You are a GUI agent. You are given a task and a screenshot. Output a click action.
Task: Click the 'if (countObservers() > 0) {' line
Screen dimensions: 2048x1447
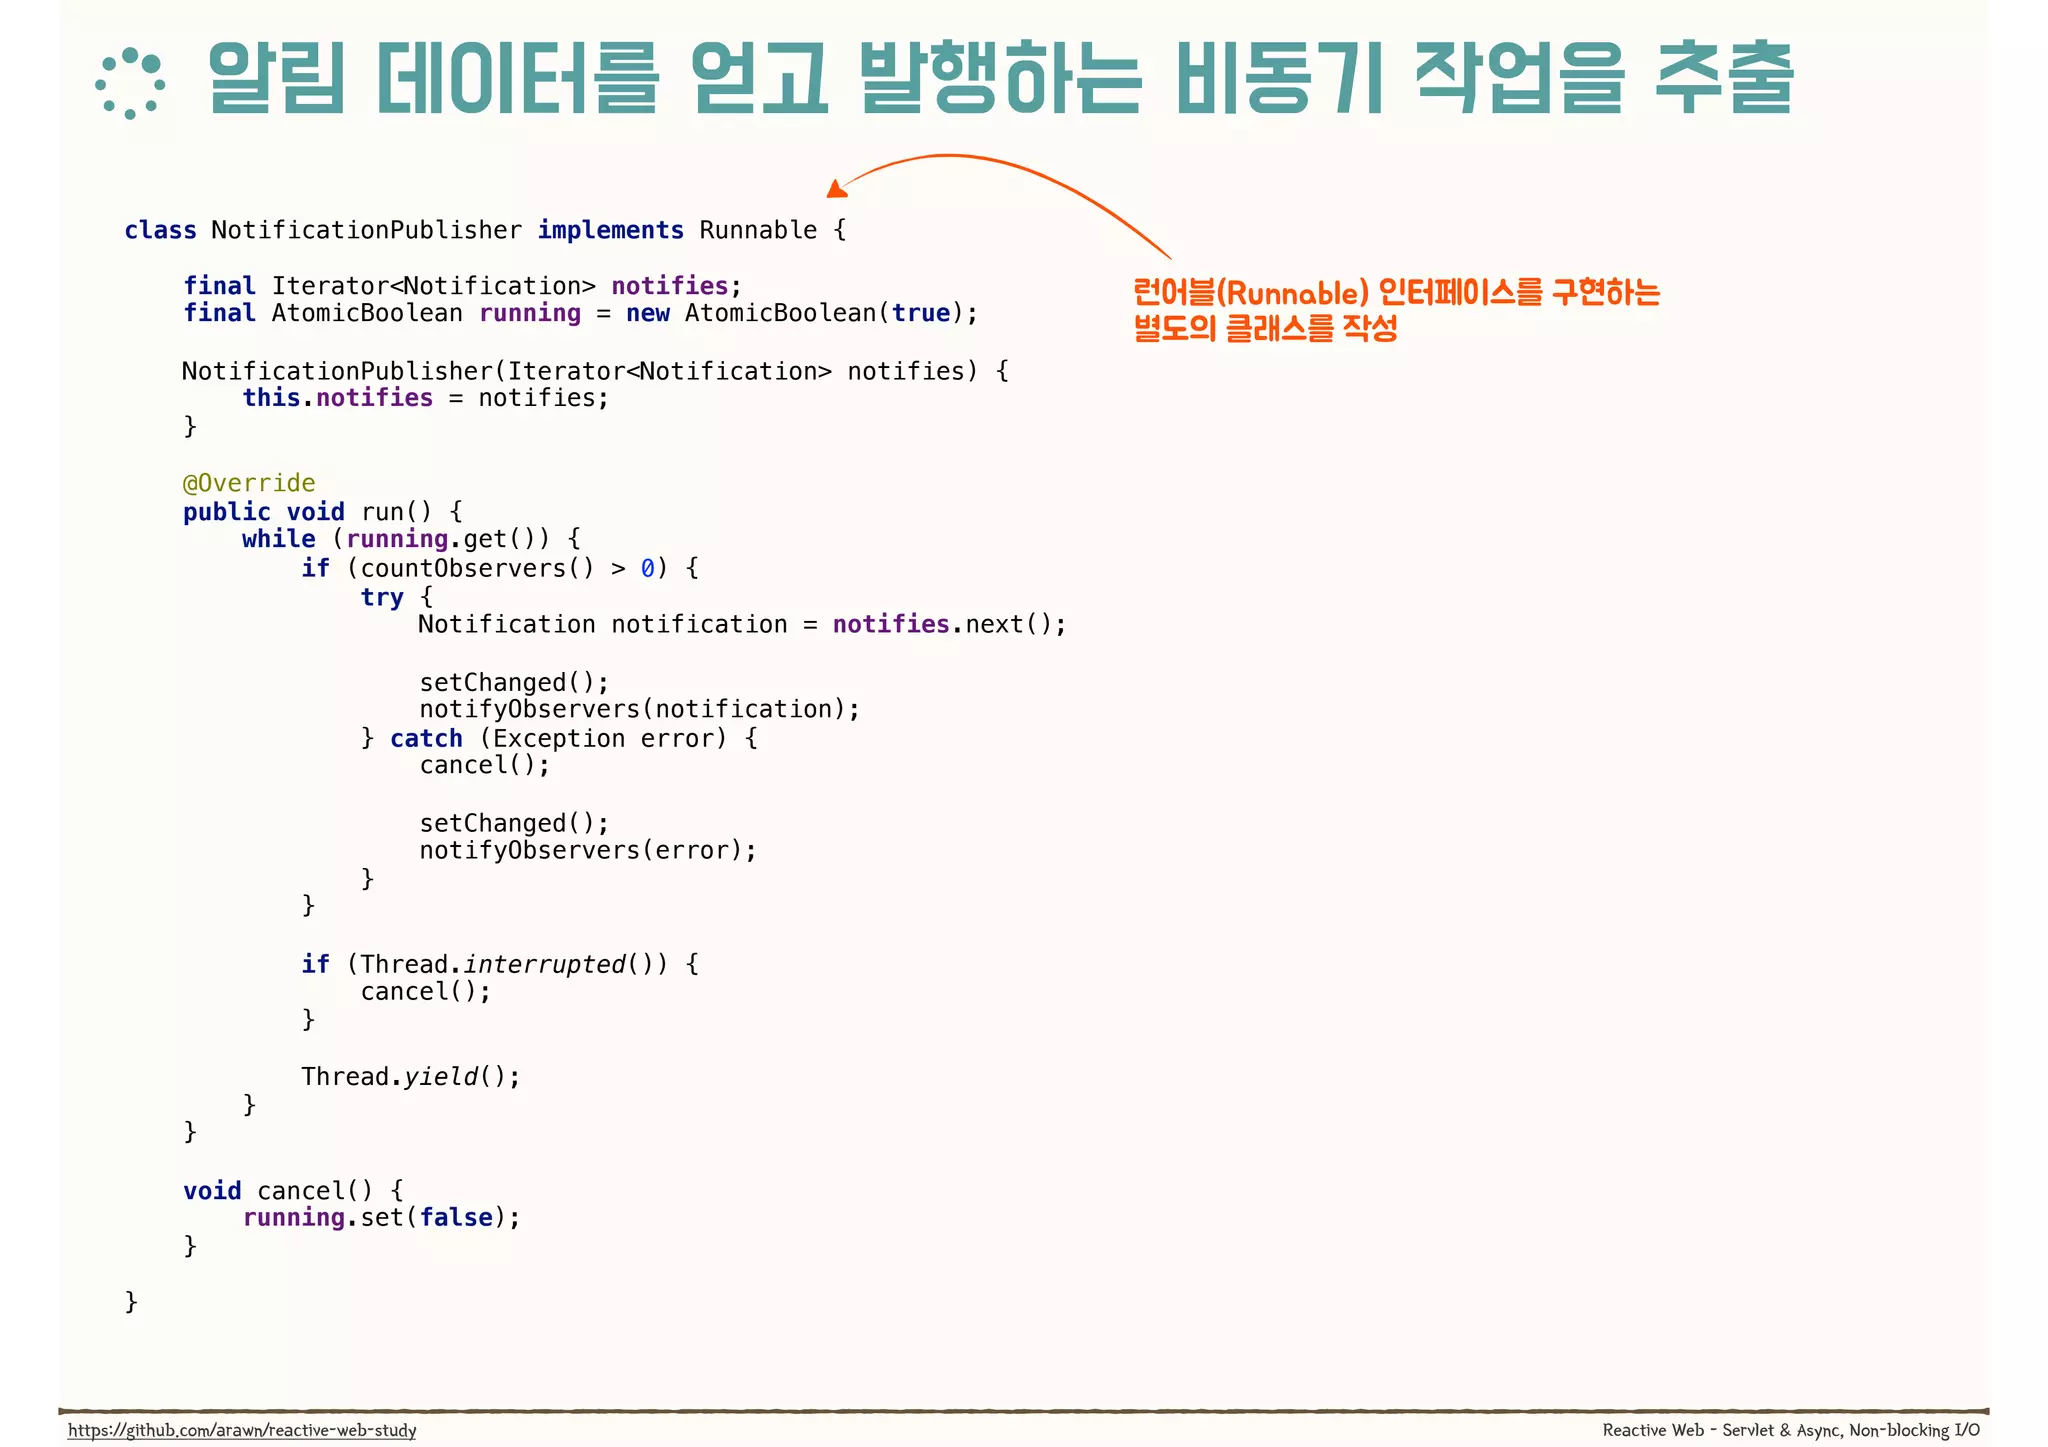501,569
